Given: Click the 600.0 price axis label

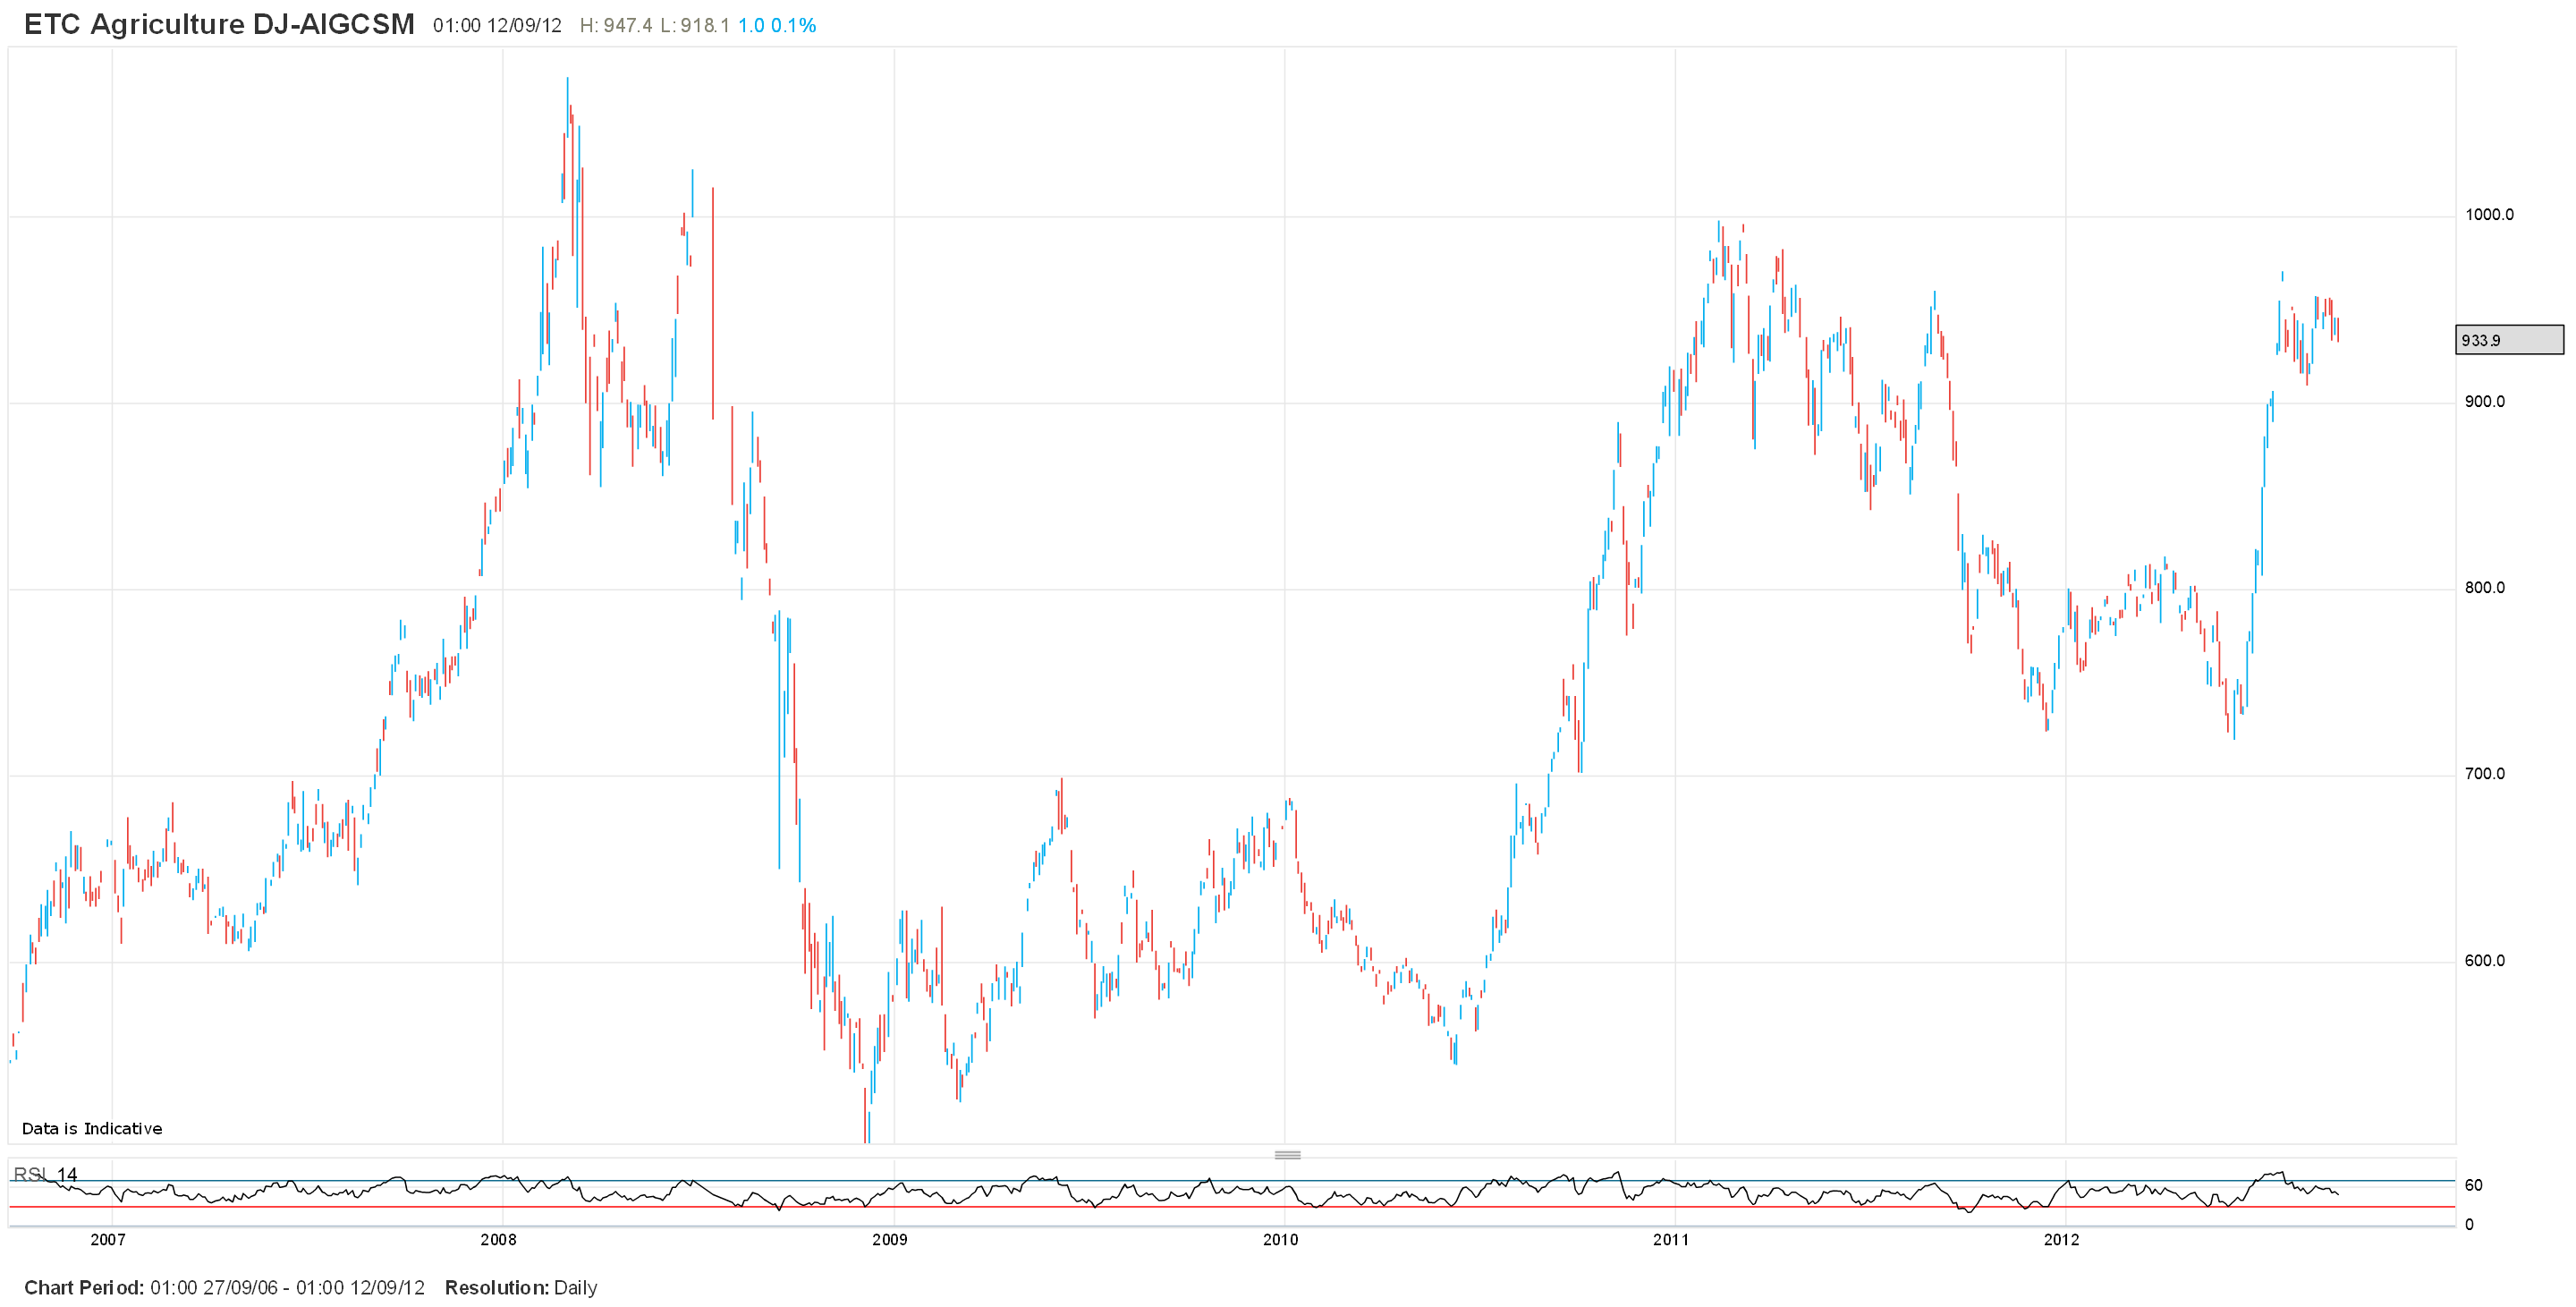Looking at the screenshot, I should pos(2484,961).
